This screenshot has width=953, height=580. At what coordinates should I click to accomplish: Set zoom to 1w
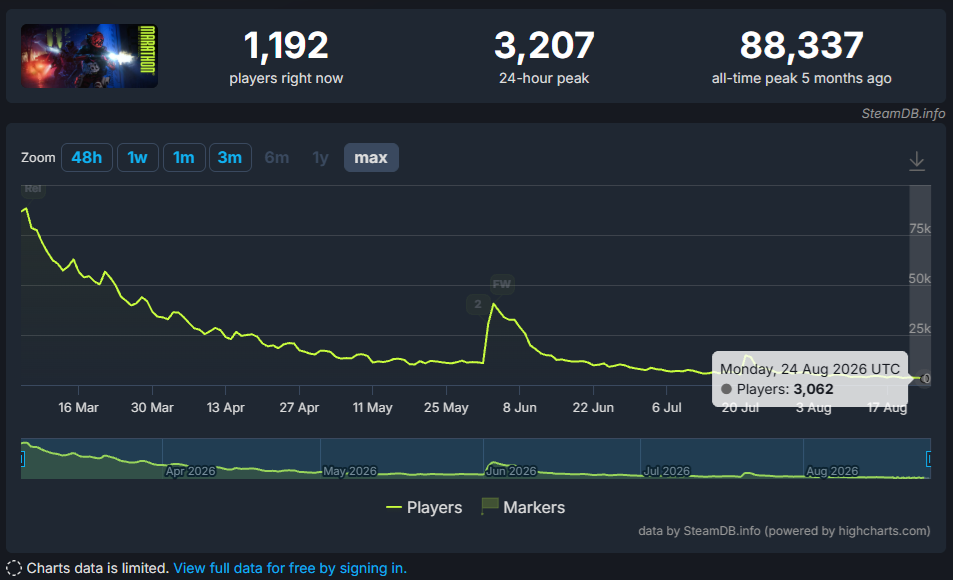pyautogui.click(x=137, y=157)
